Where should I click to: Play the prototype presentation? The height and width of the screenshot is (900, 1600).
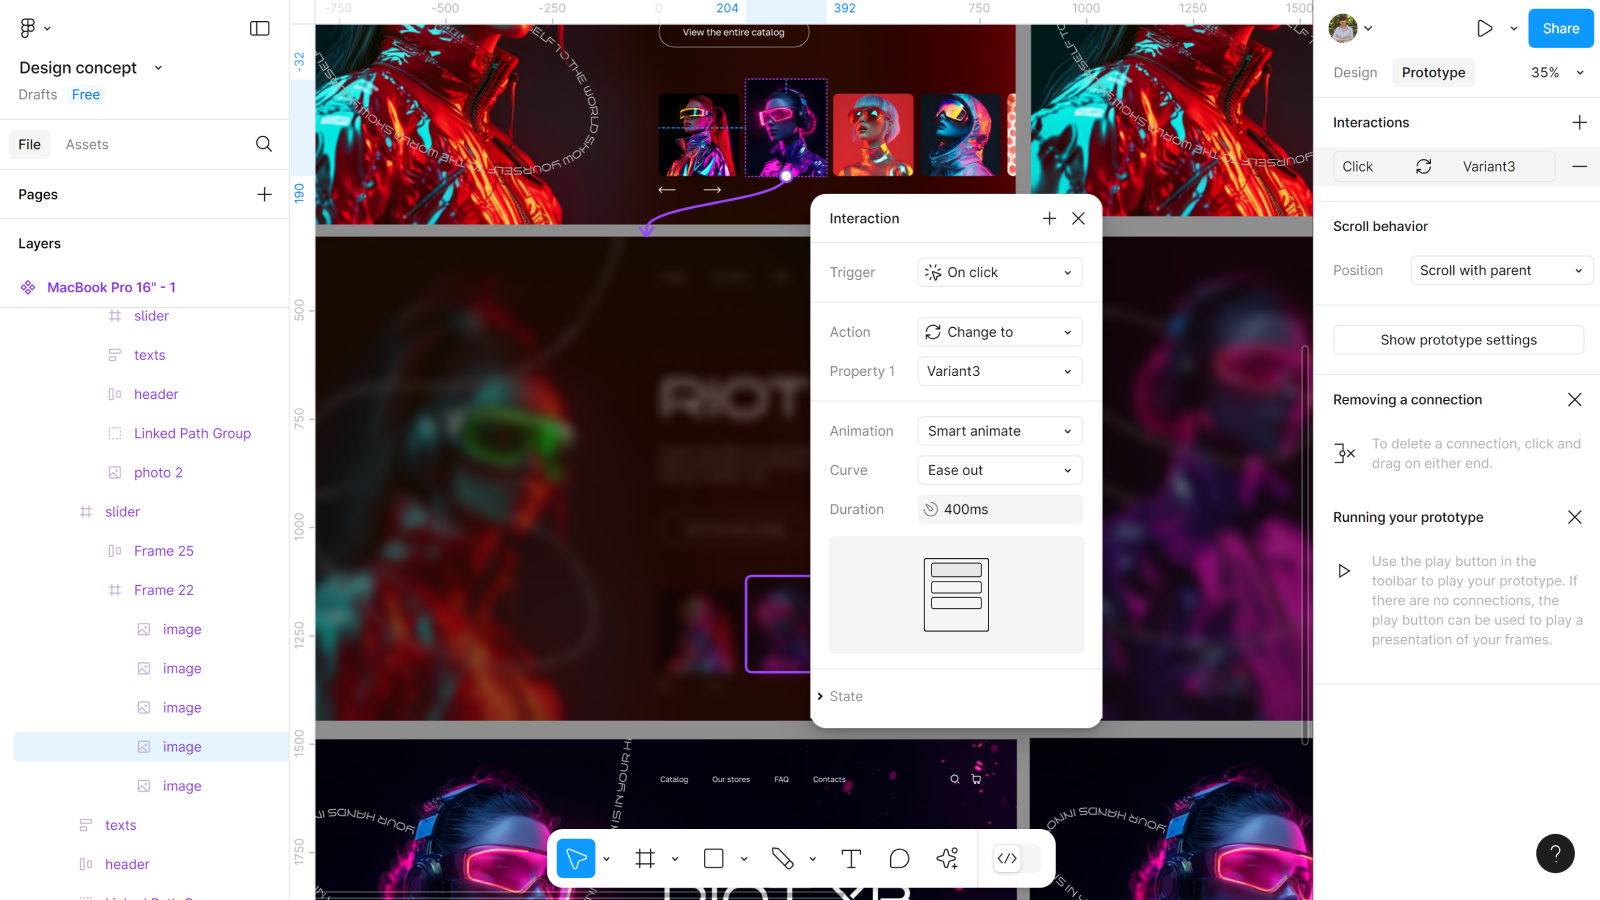[1485, 28]
